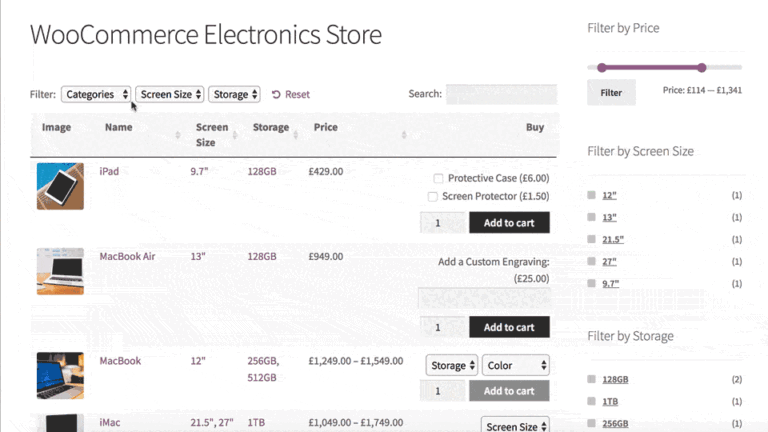Screen dimensions: 768x432
Task: Grab the maximum price slider handle
Action: [702, 68]
